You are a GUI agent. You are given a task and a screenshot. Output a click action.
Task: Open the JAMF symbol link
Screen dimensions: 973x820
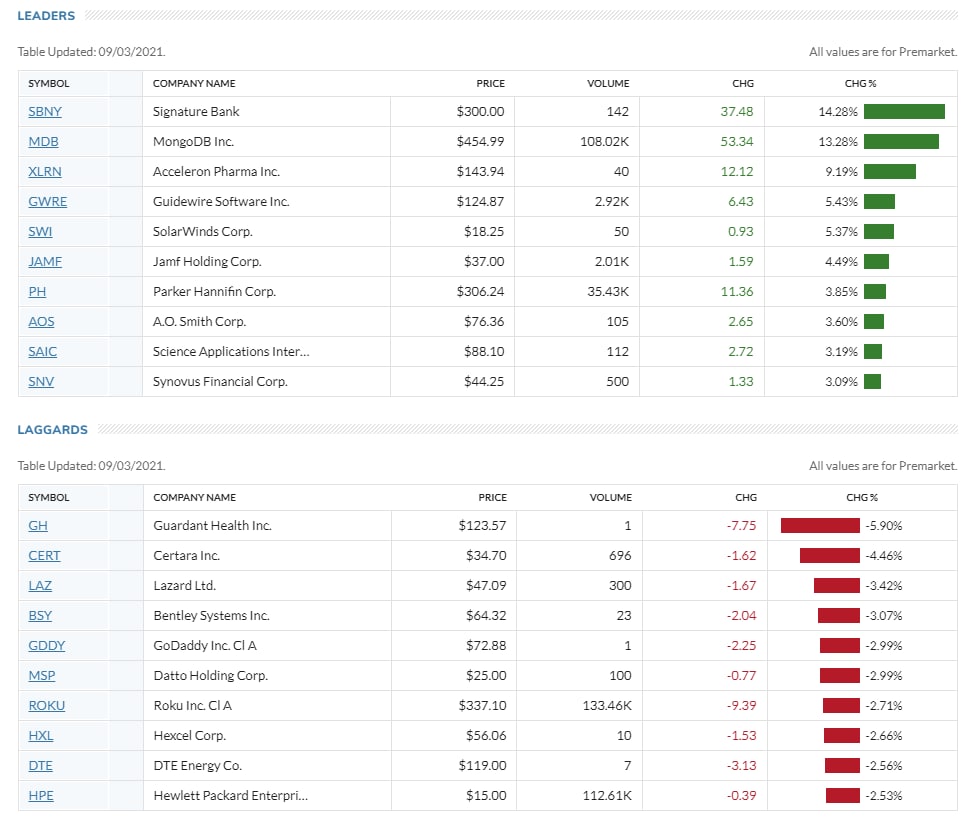click(x=45, y=261)
